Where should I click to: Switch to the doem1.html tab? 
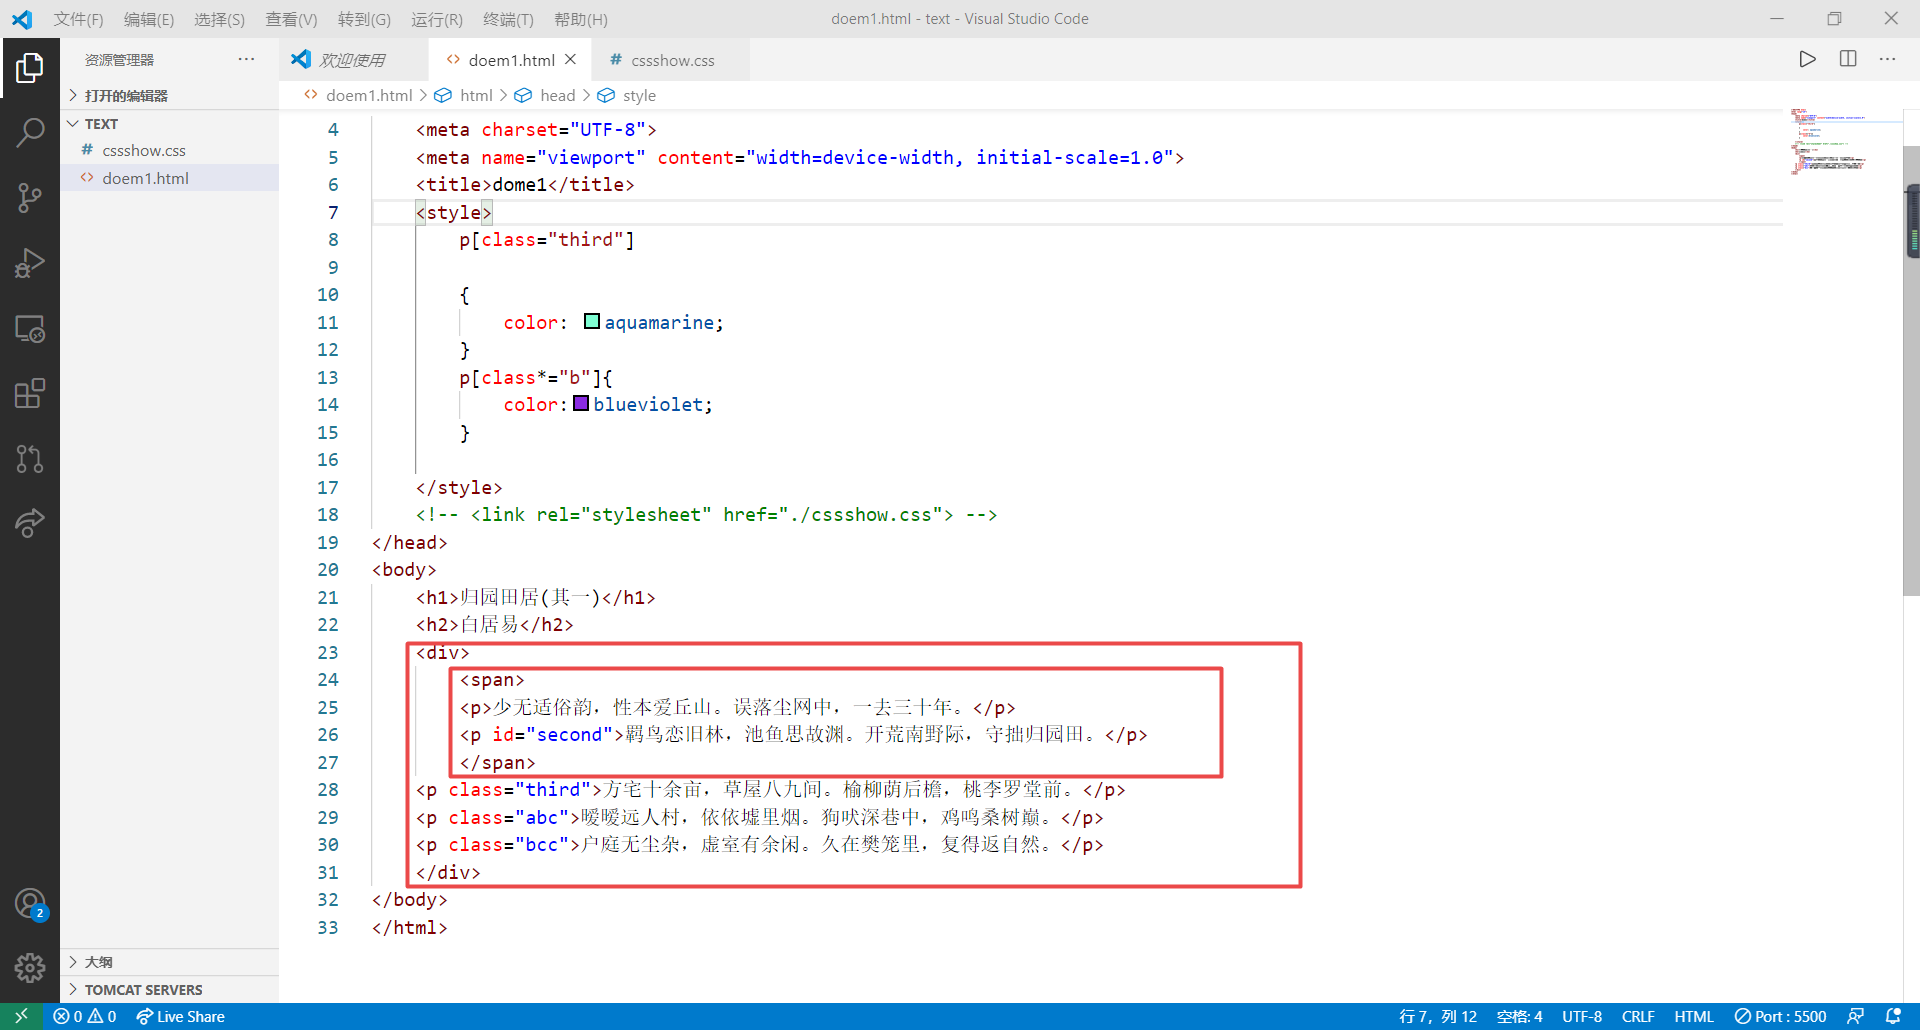pos(511,59)
